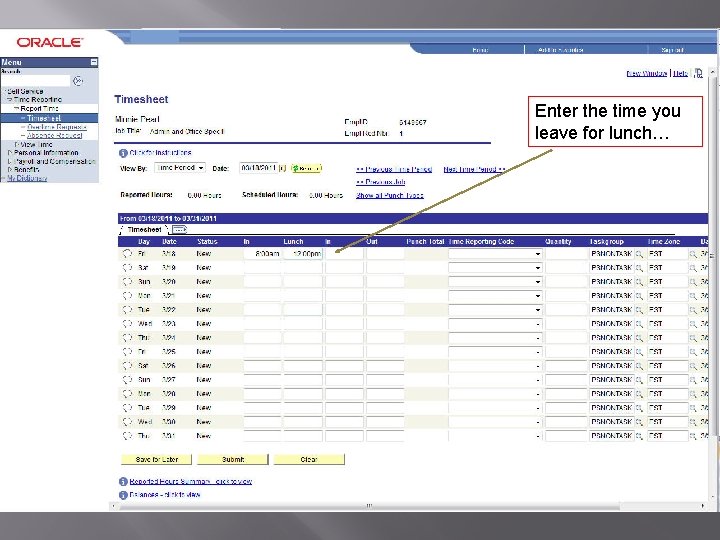
Task: Open the New Window link
Action: [647, 73]
